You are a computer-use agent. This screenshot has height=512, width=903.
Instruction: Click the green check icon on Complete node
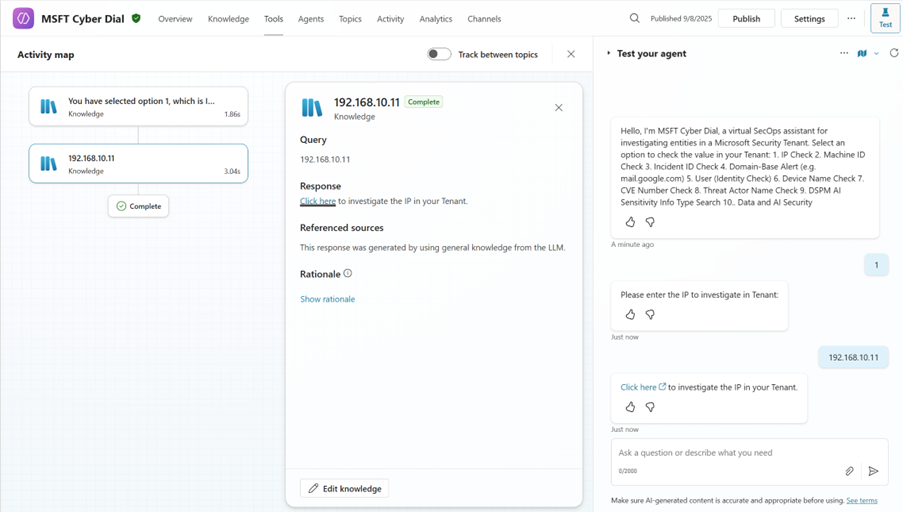121,206
